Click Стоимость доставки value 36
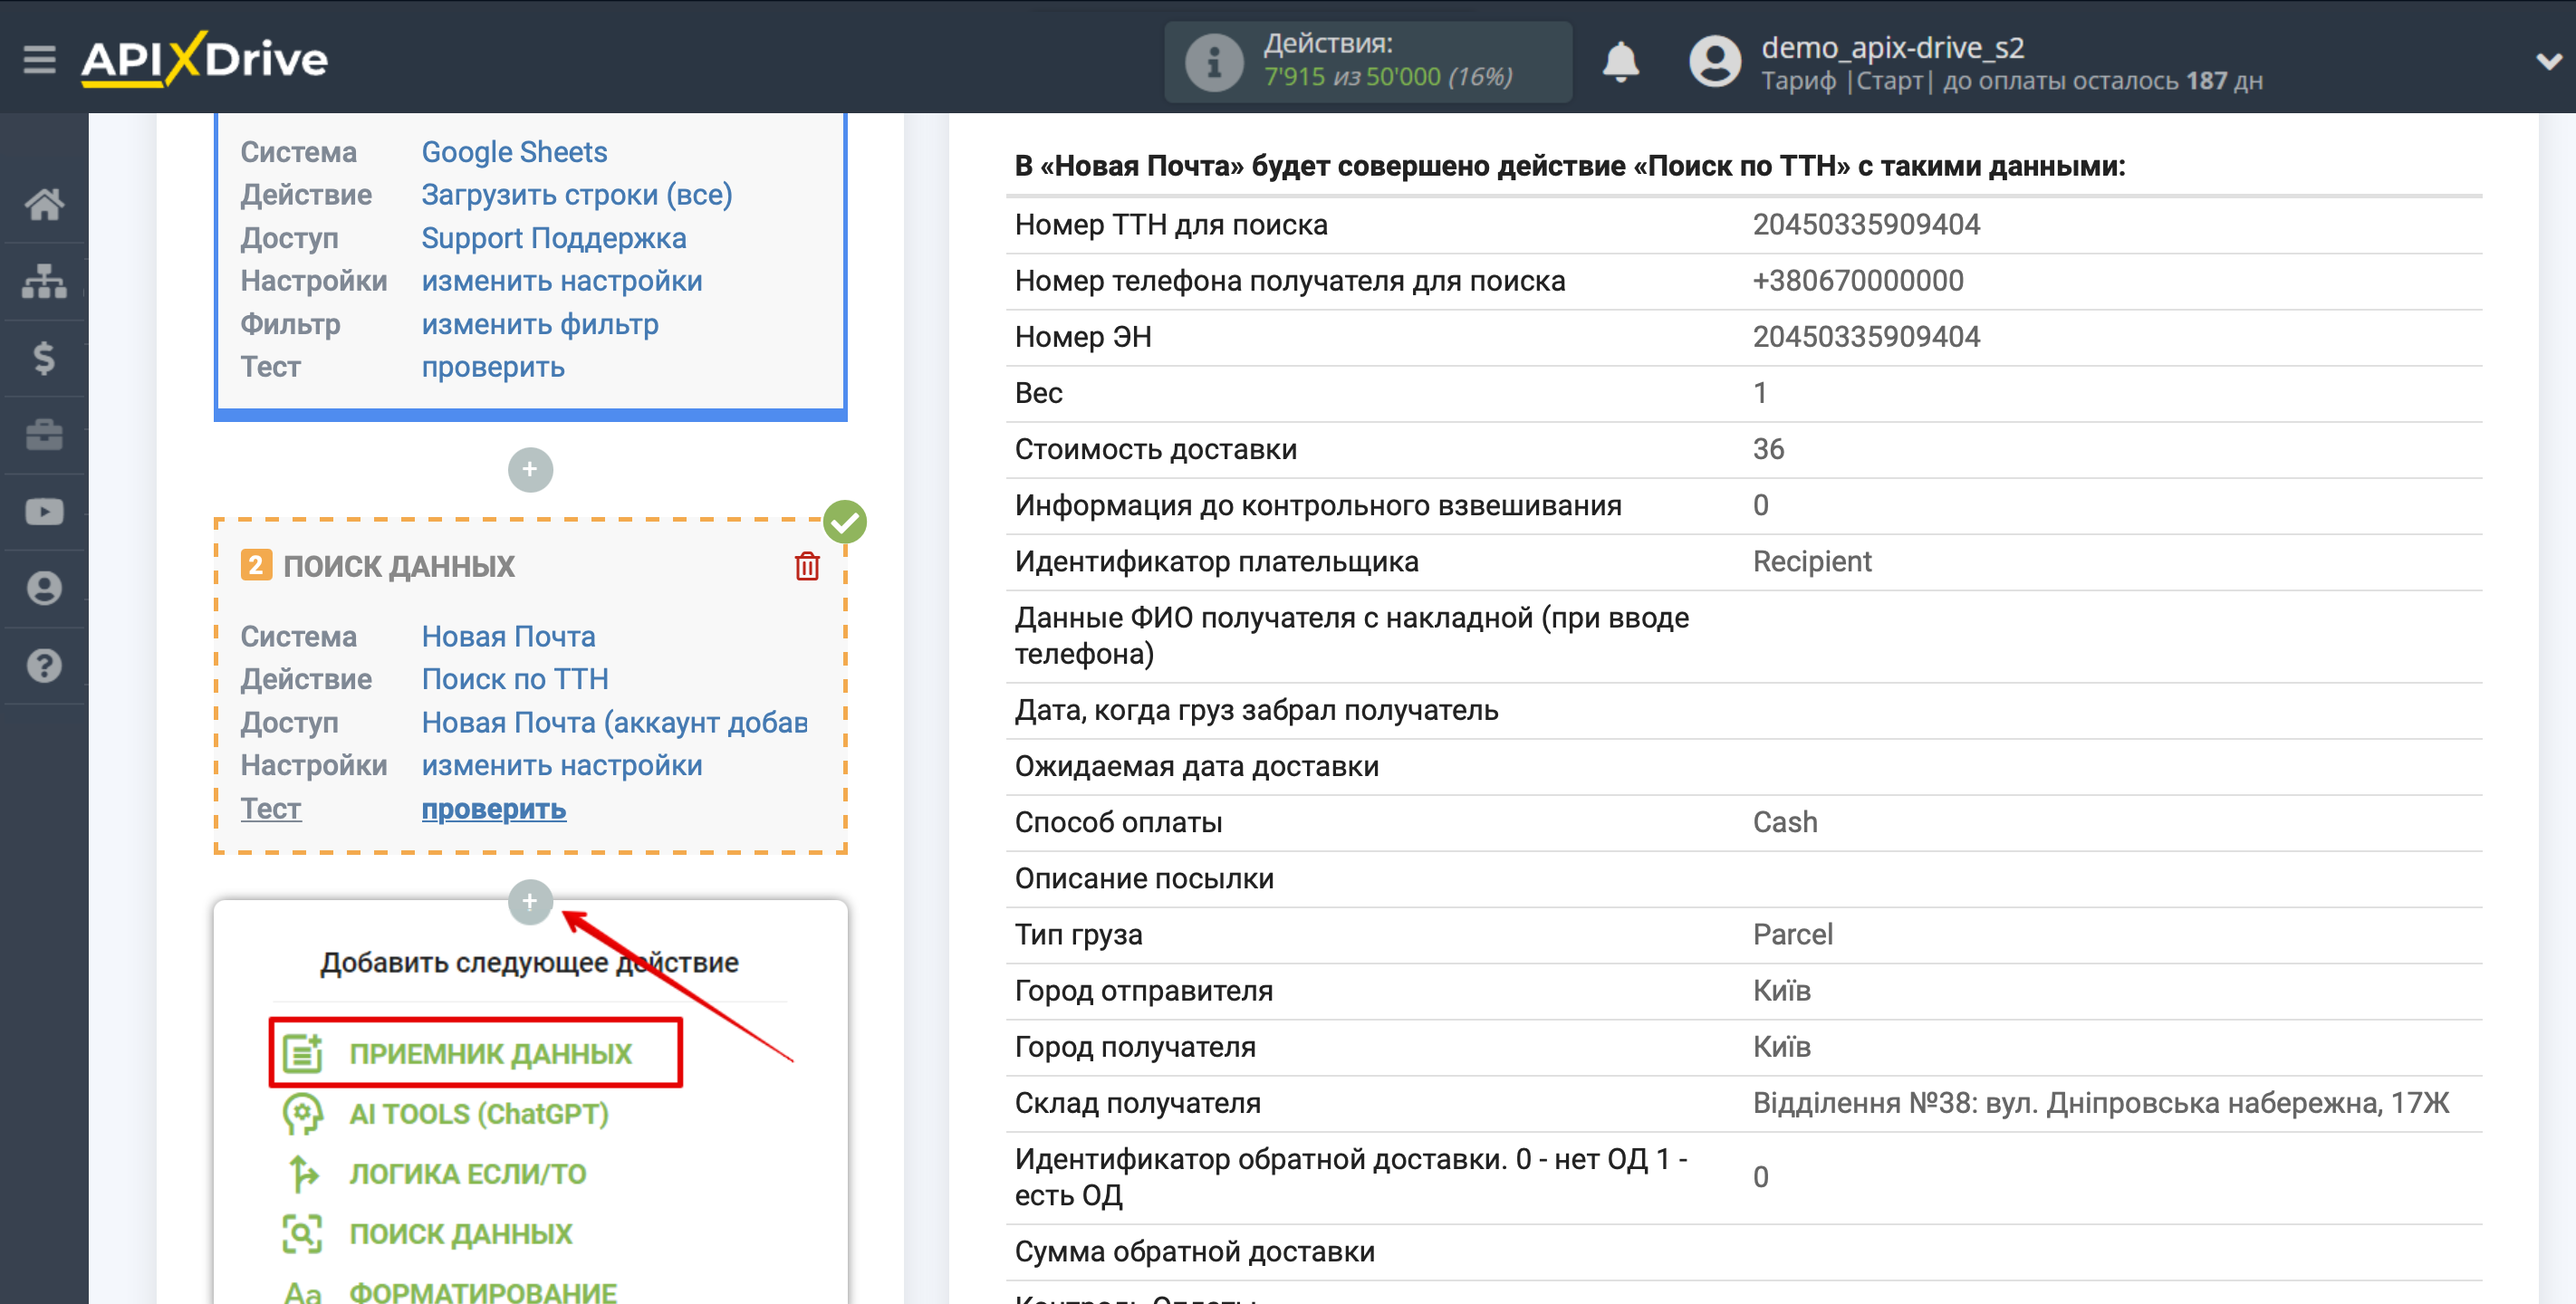This screenshot has height=1304, width=2576. click(1768, 449)
